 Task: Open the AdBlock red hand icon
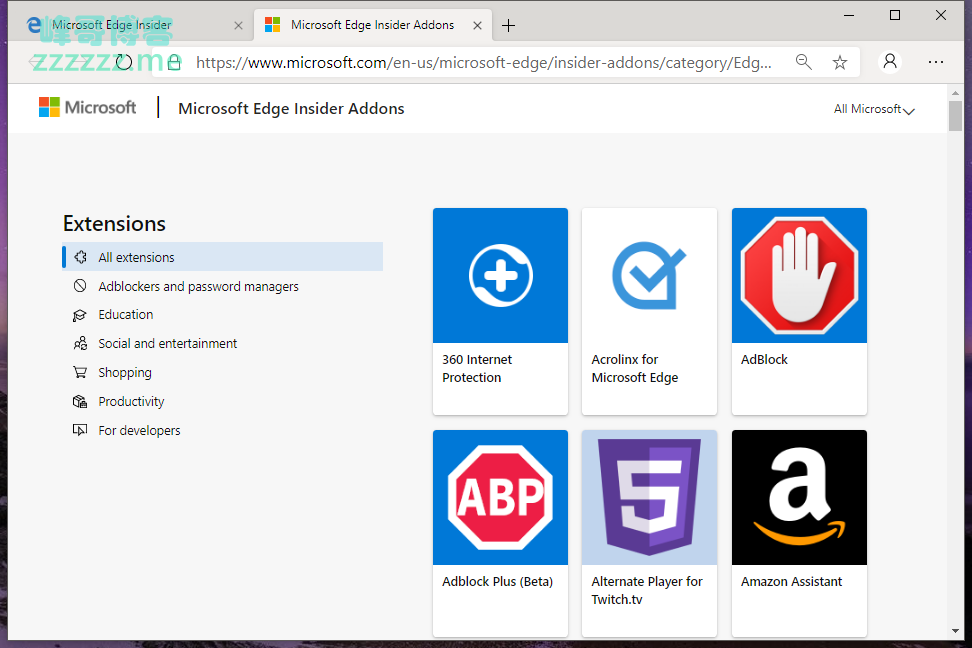point(799,275)
